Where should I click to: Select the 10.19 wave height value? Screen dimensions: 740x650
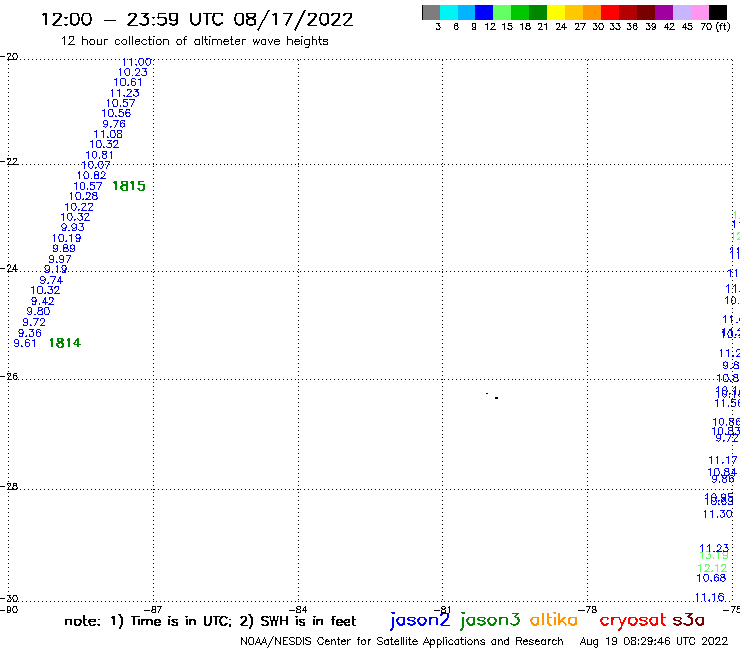click(x=67, y=238)
